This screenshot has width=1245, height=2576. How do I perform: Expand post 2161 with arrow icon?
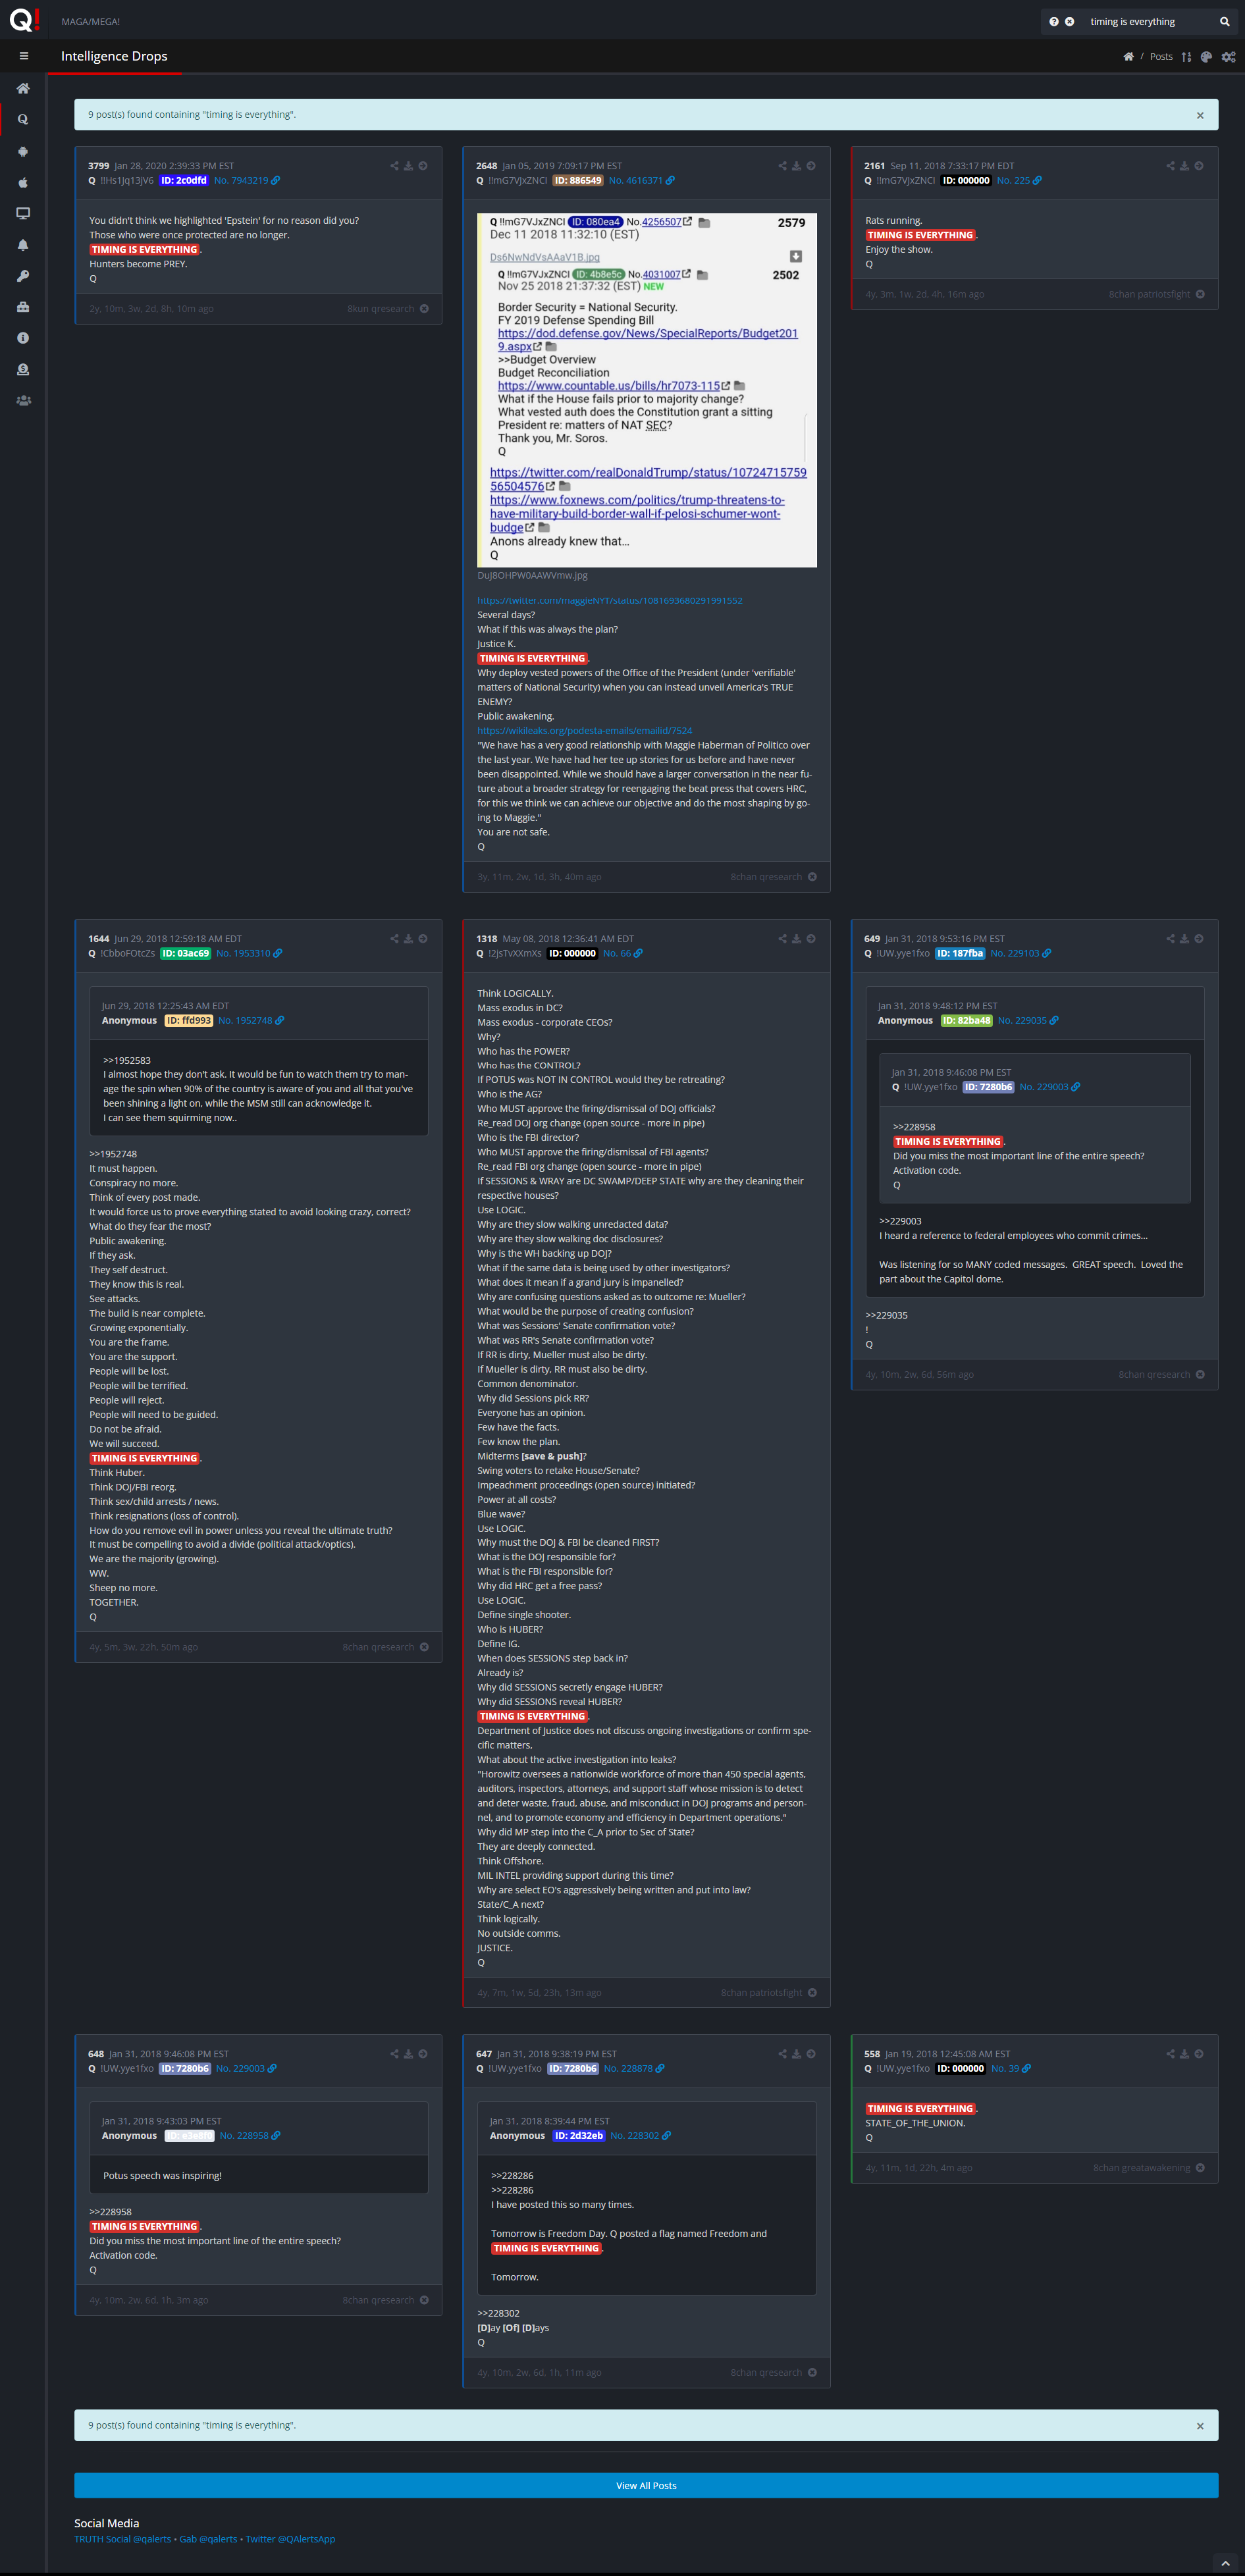[1198, 166]
